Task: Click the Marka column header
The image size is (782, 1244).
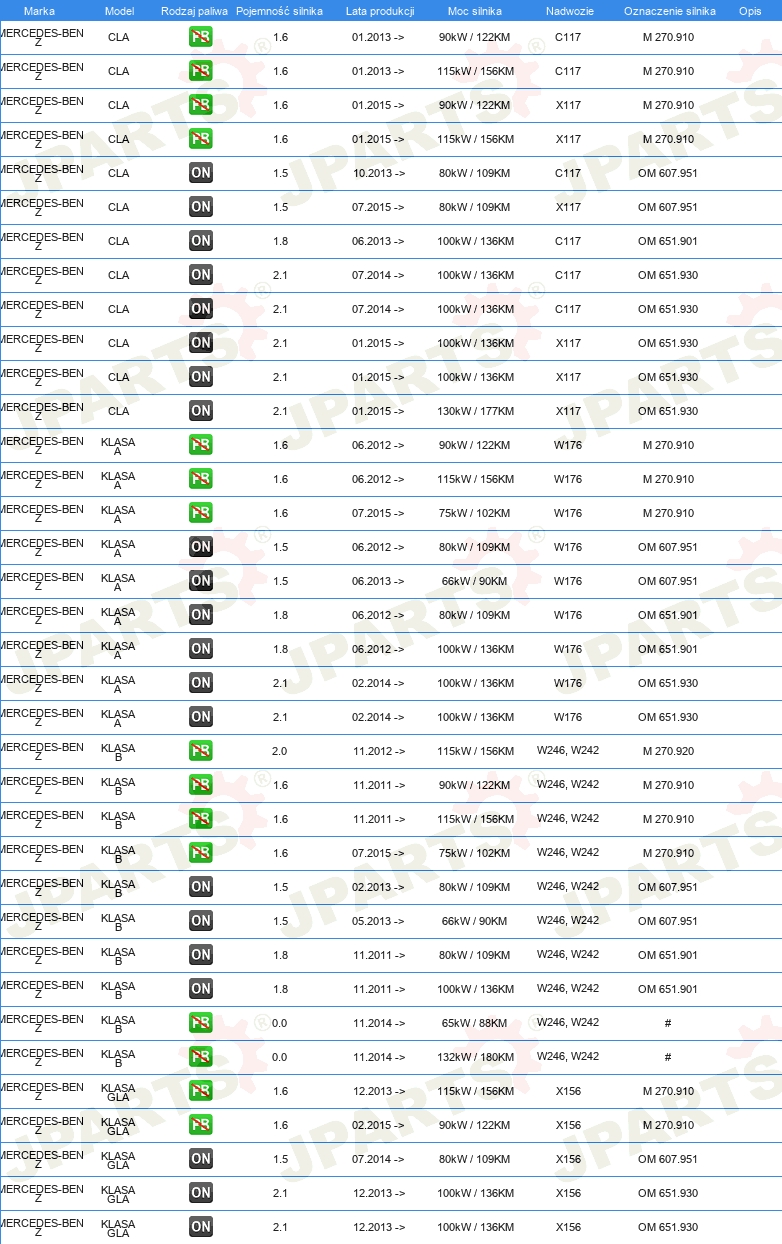Action: point(39,11)
